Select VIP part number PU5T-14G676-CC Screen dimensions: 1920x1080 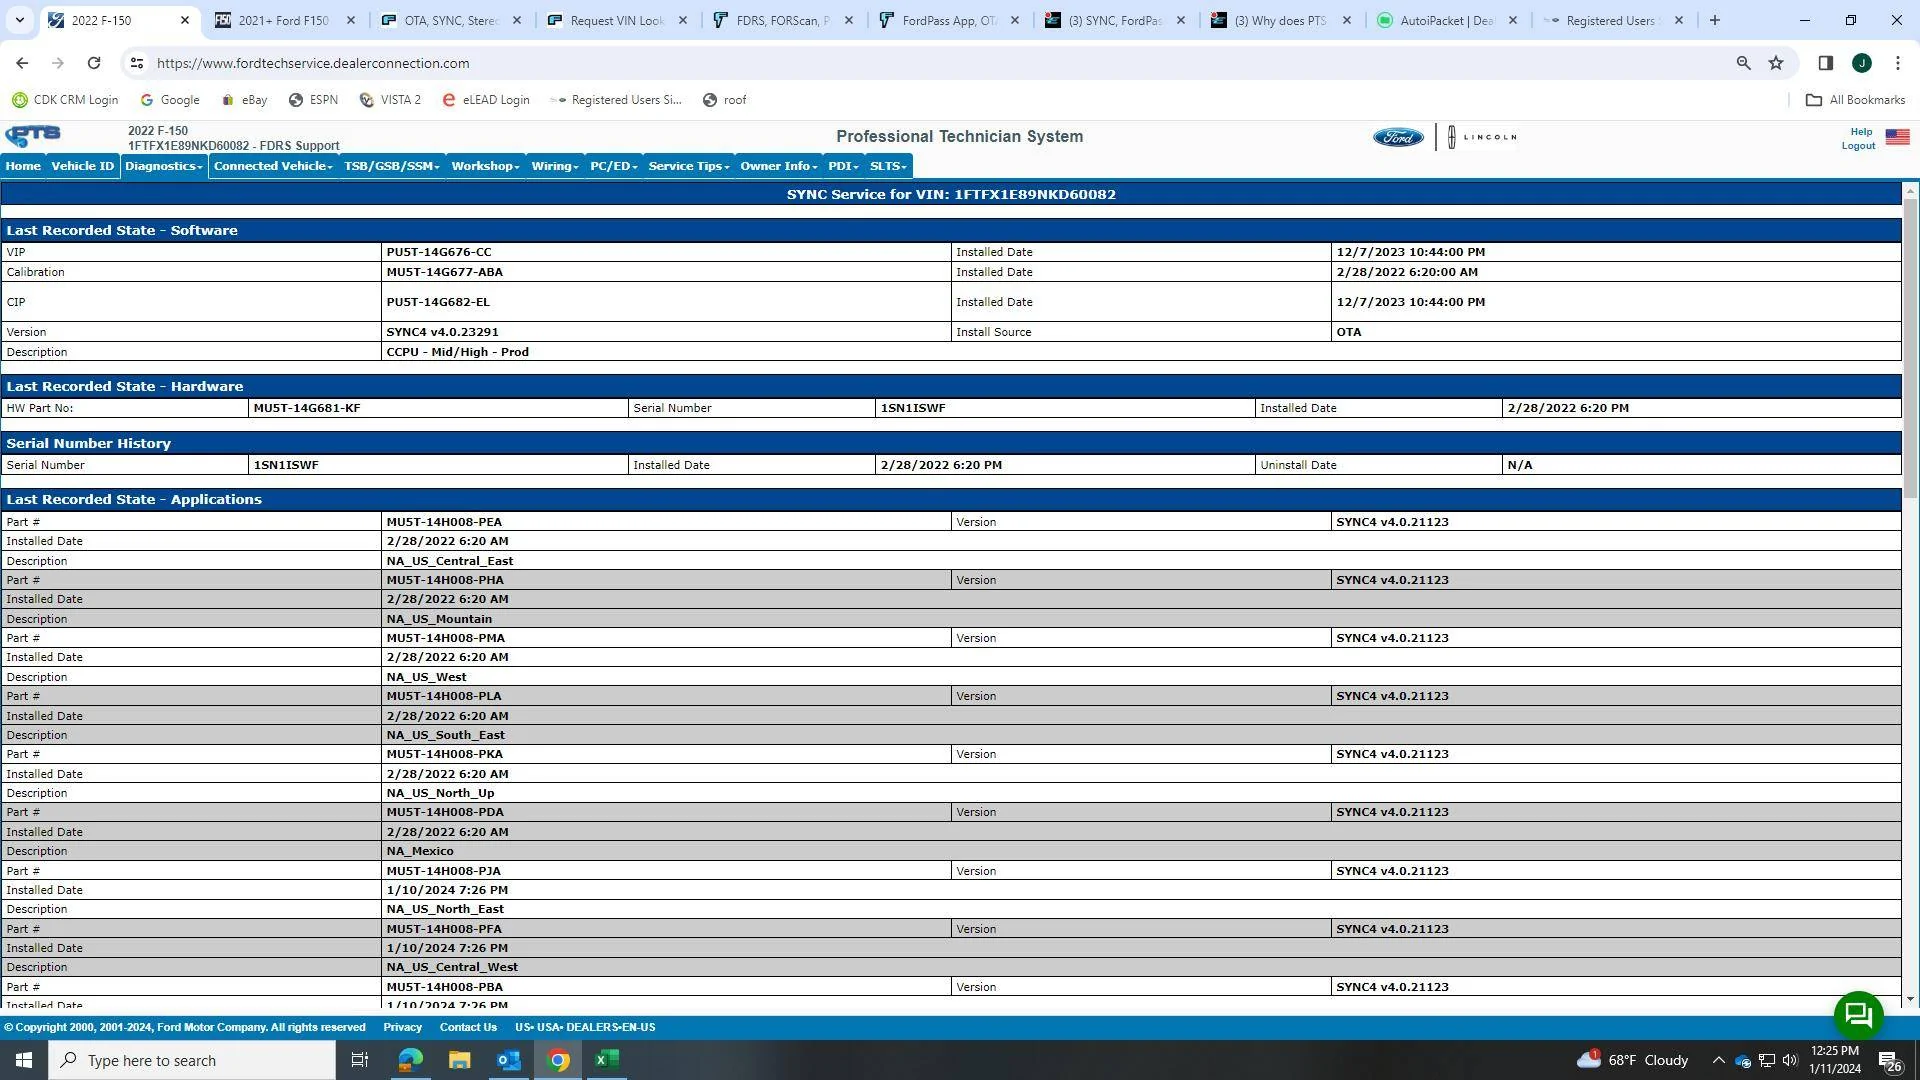pos(438,252)
